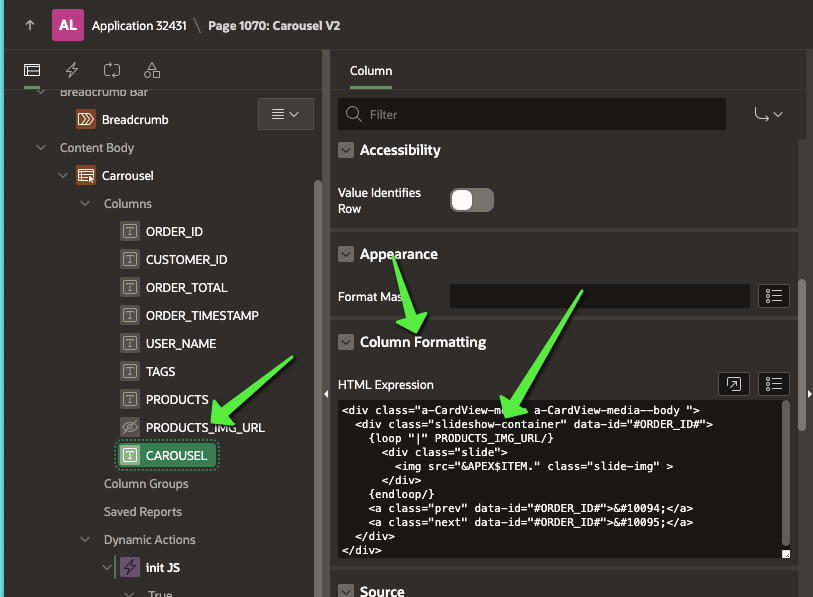Select the hidden PRODUCTS_IMG_URL column

coord(204,427)
